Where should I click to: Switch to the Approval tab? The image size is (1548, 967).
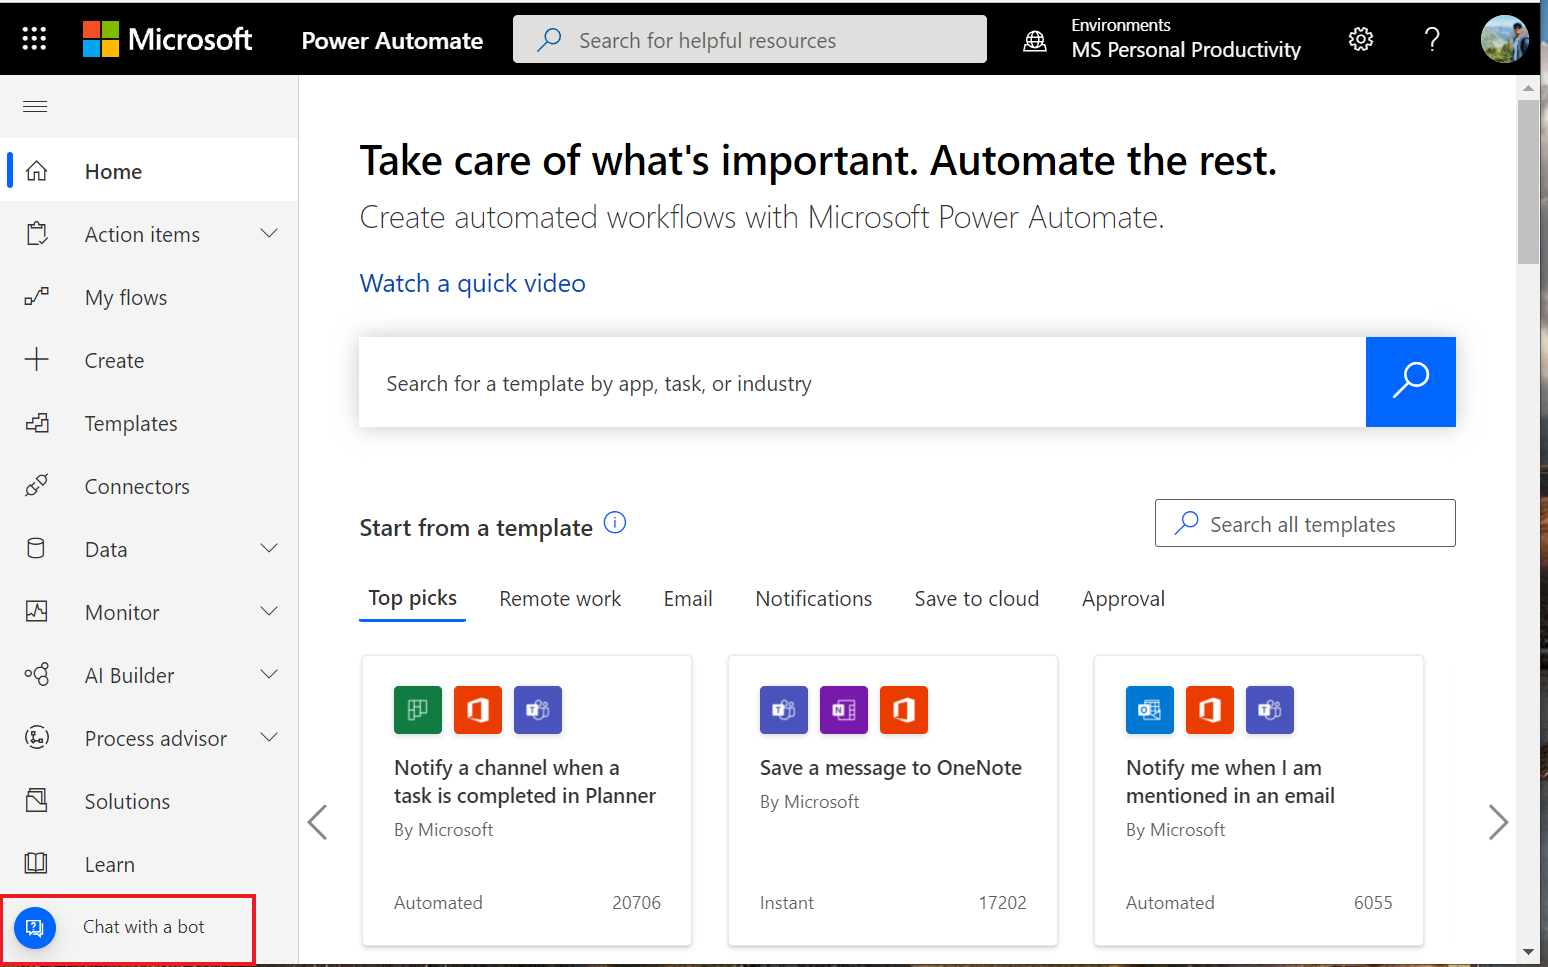[x=1123, y=598]
